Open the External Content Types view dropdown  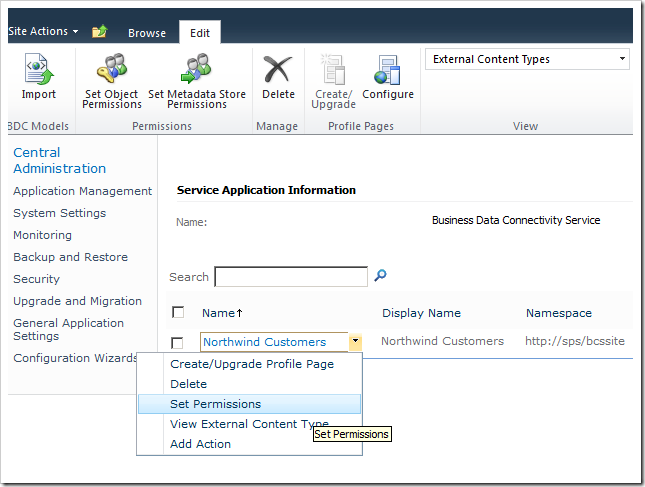coord(527,59)
